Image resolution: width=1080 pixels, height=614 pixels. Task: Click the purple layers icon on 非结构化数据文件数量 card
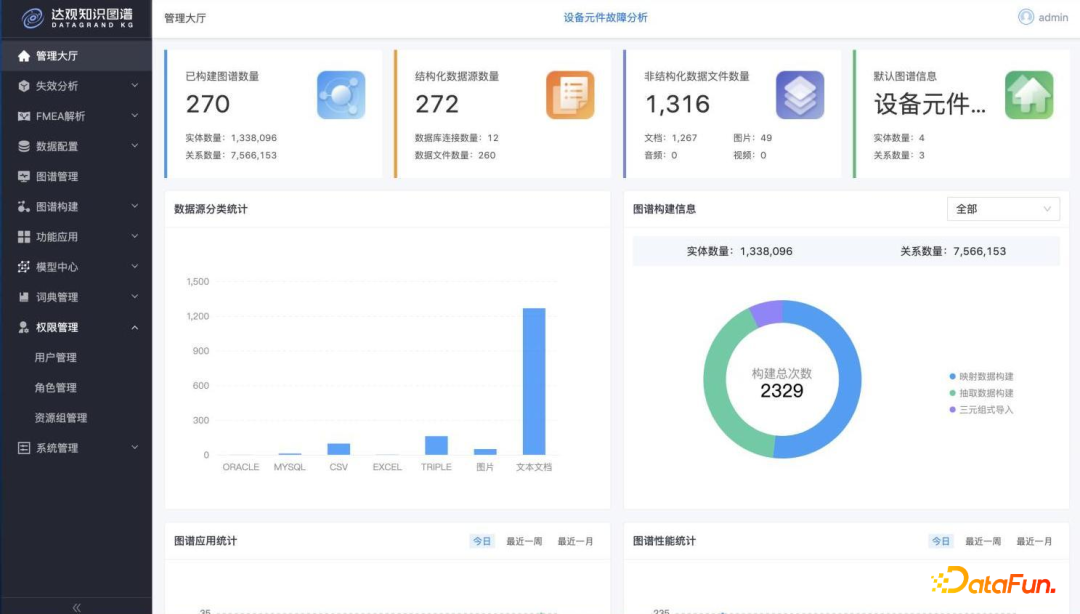coord(800,95)
